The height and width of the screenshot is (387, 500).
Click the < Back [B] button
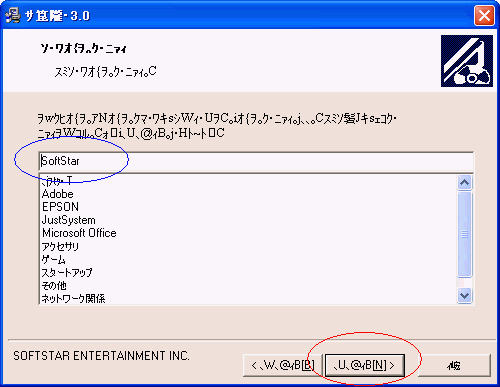pos(283,366)
